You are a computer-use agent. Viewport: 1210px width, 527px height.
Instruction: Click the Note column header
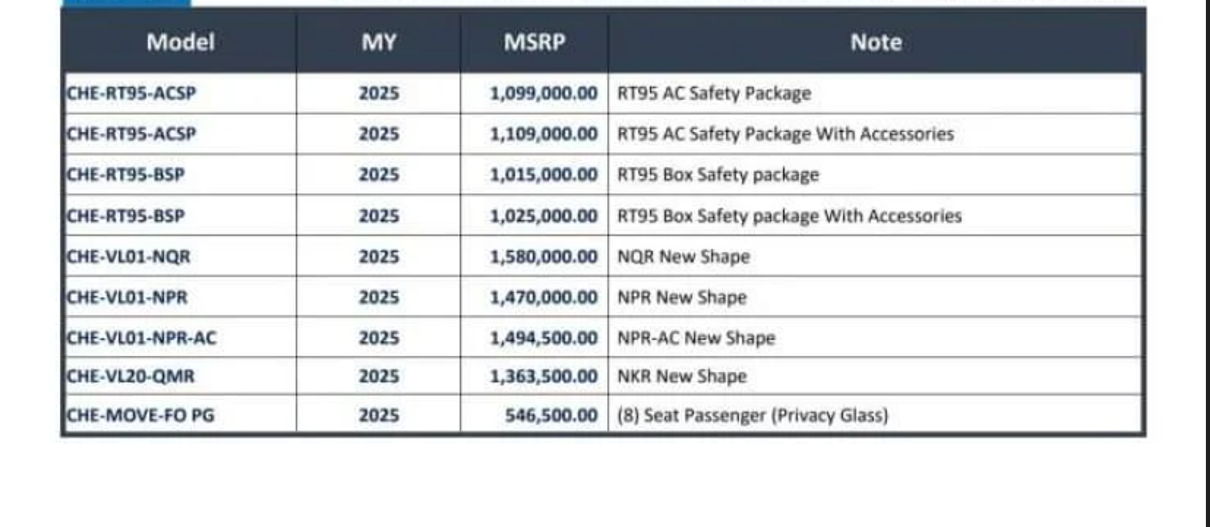[x=875, y=42]
